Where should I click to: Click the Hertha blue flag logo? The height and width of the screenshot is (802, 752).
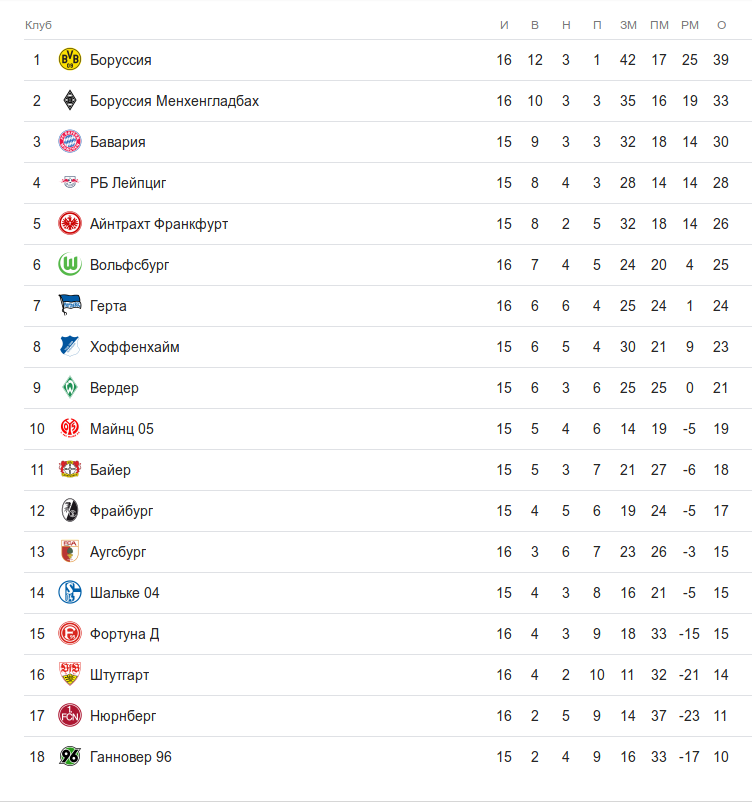tap(70, 306)
